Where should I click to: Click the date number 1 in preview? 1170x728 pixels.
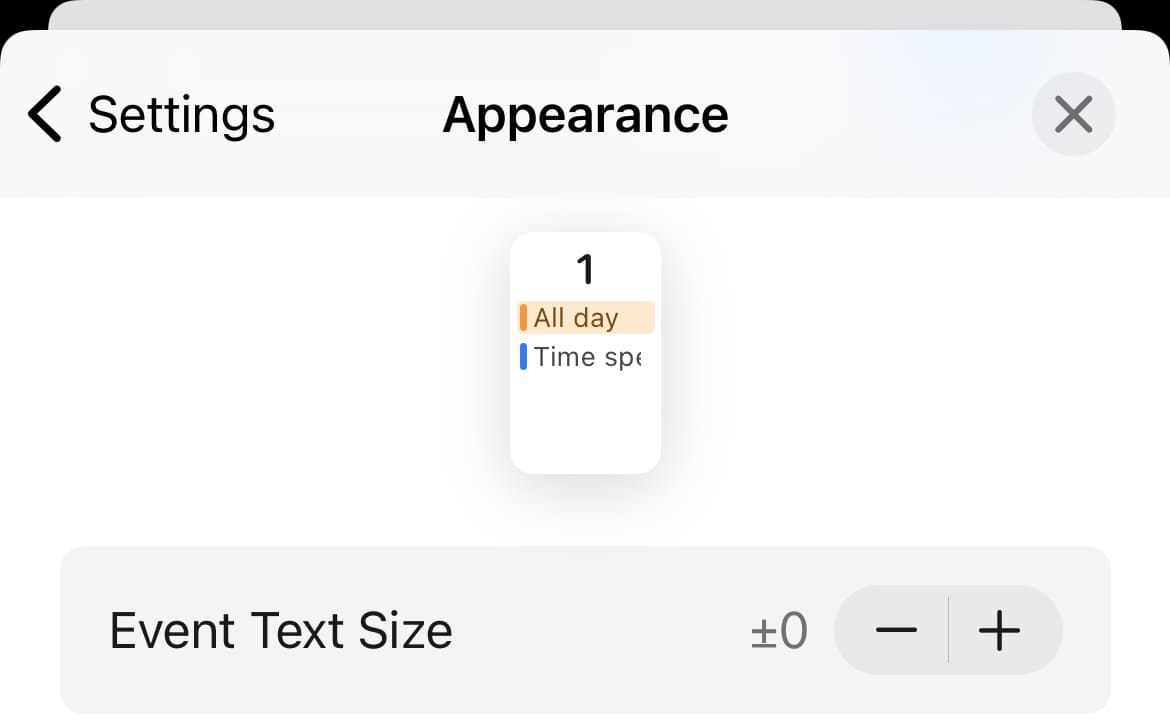pyautogui.click(x=585, y=269)
